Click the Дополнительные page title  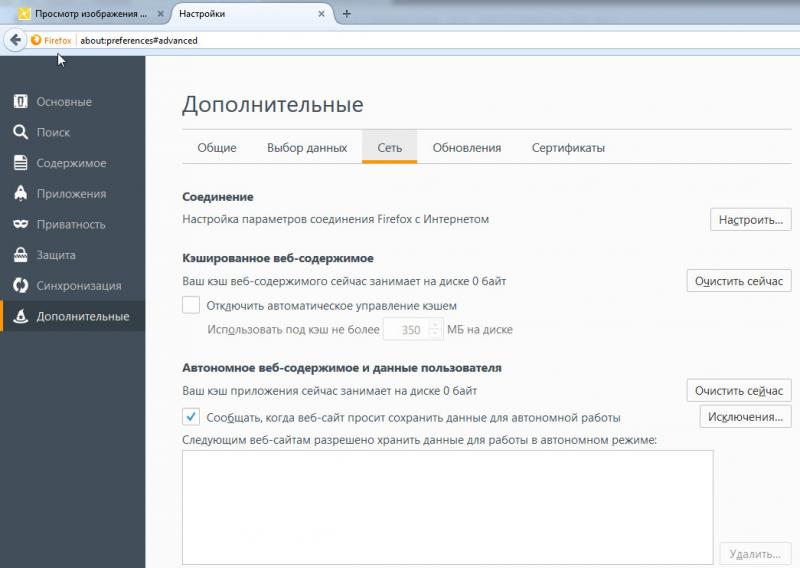coord(273,104)
